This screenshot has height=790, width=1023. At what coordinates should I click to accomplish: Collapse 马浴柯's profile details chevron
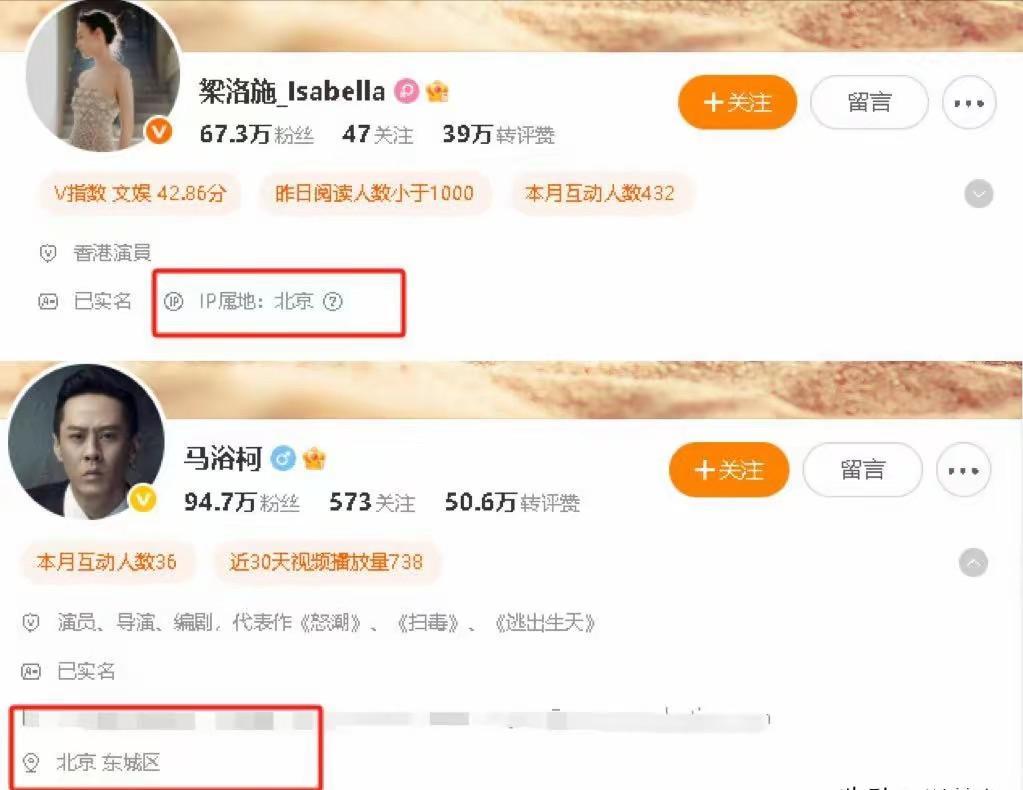[x=973, y=562]
